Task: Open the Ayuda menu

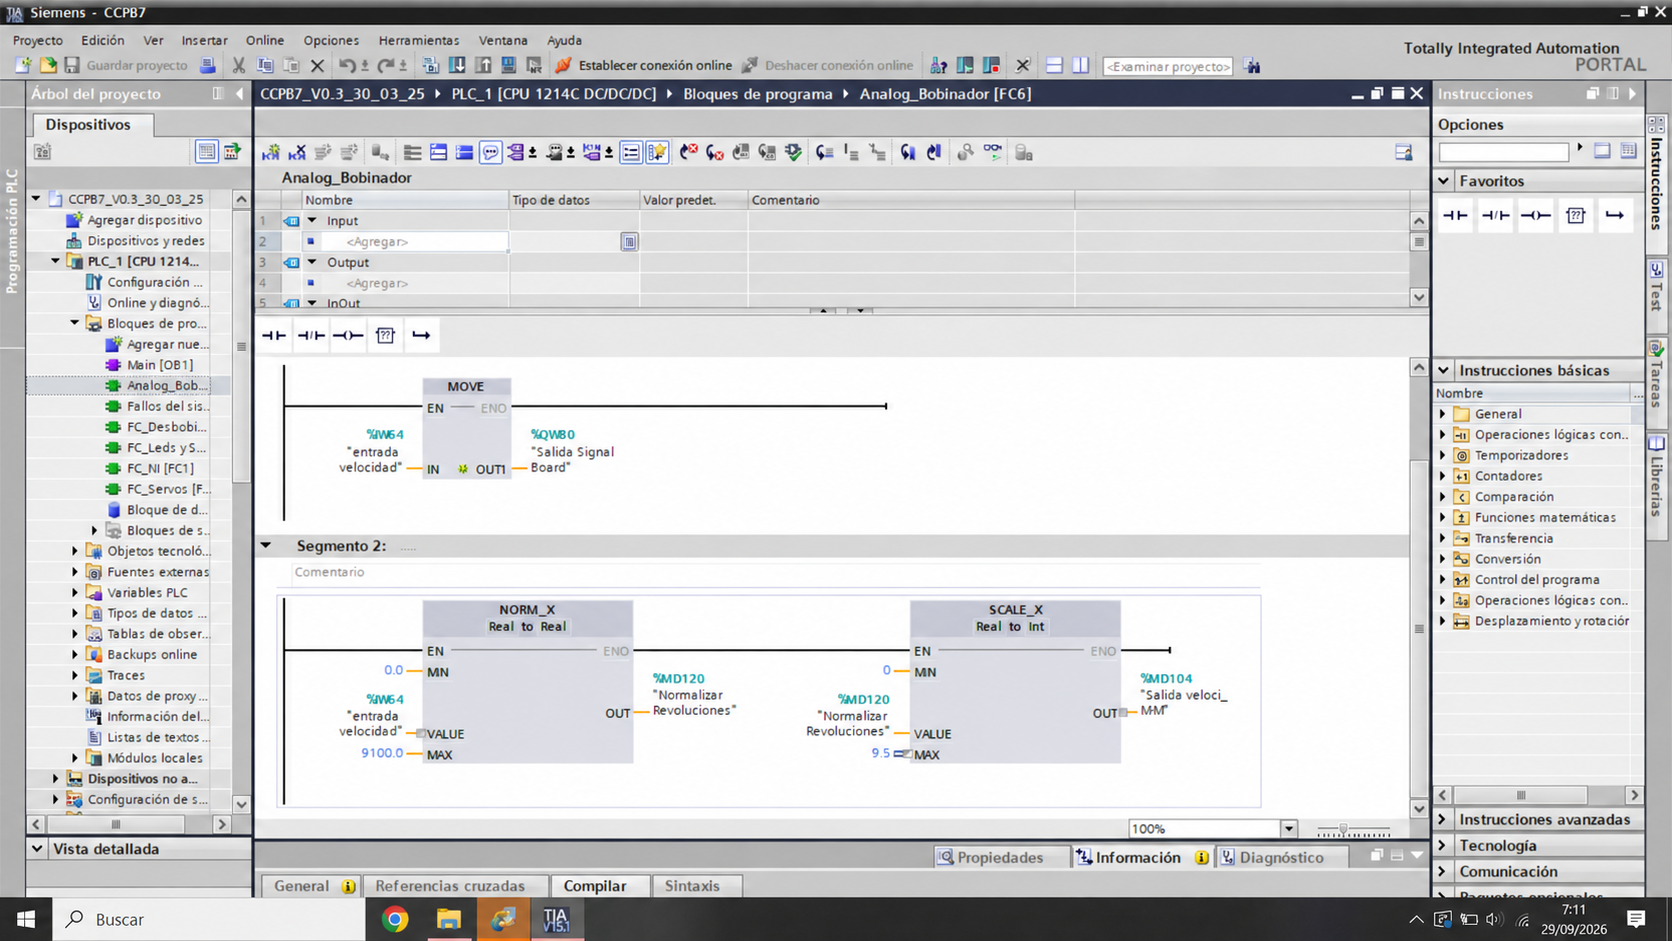Action: [564, 40]
